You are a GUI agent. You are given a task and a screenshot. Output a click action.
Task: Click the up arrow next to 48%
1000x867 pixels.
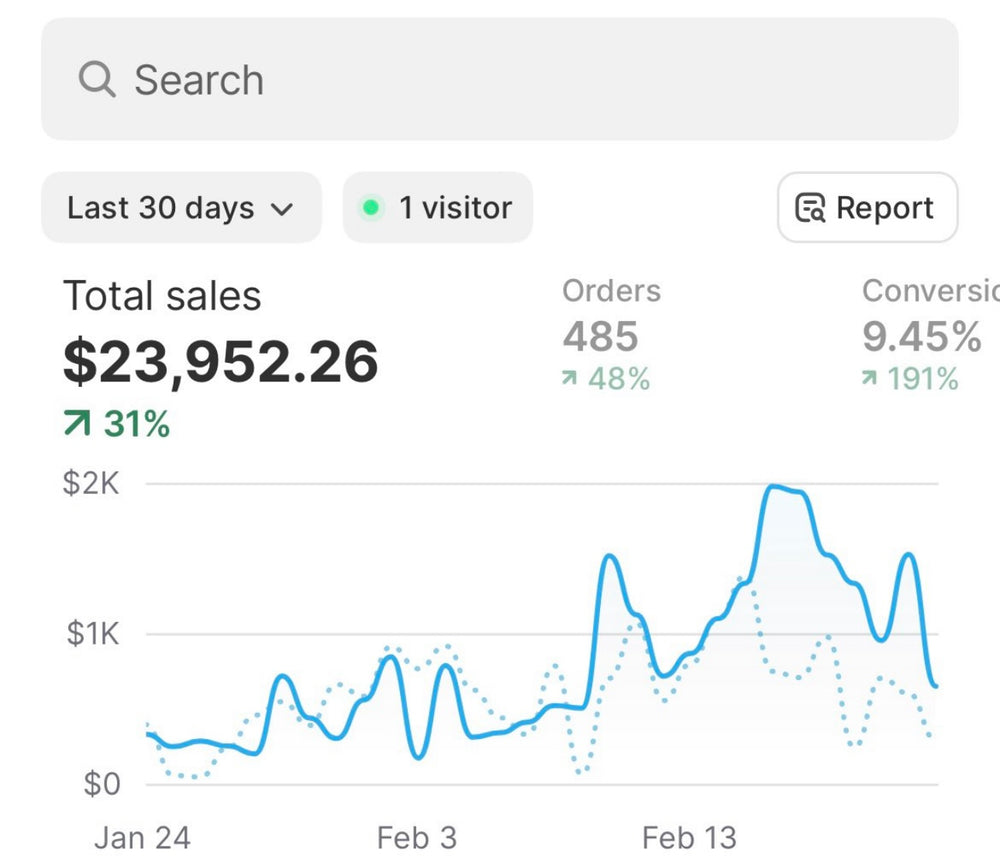tap(569, 379)
